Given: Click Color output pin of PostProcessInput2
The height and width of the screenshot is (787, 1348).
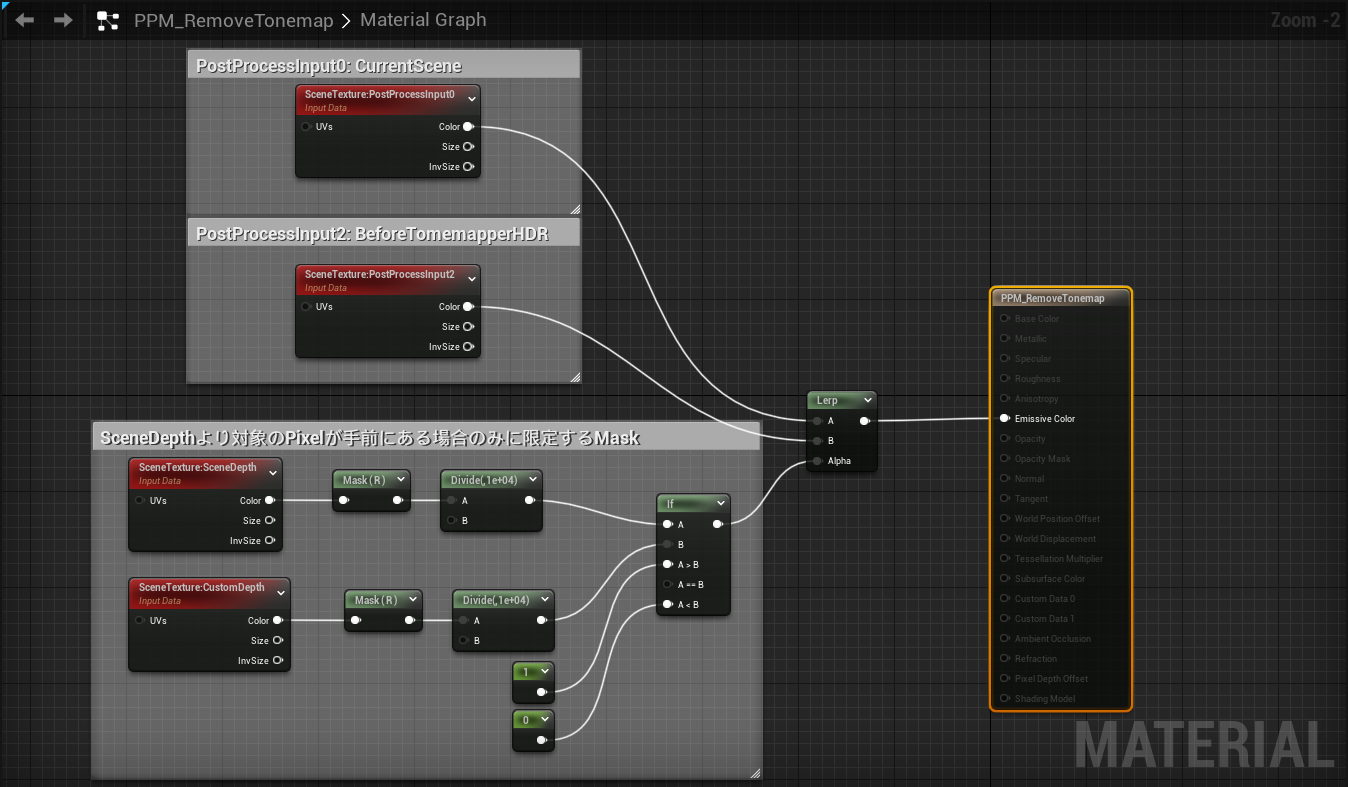Looking at the screenshot, I should [468, 307].
